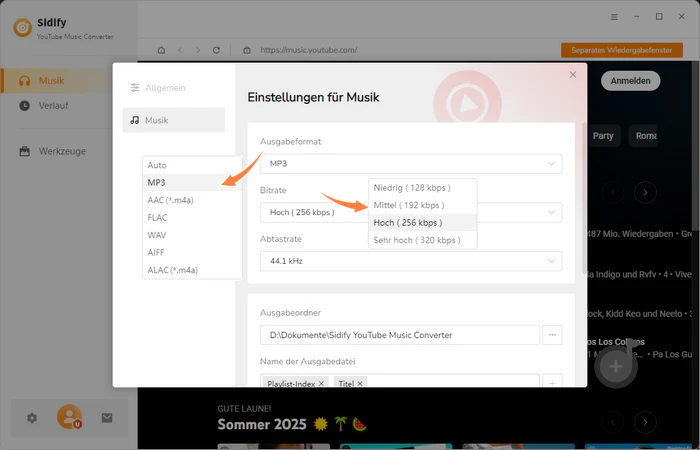
Task: Click the add music floating button
Action: (616, 366)
